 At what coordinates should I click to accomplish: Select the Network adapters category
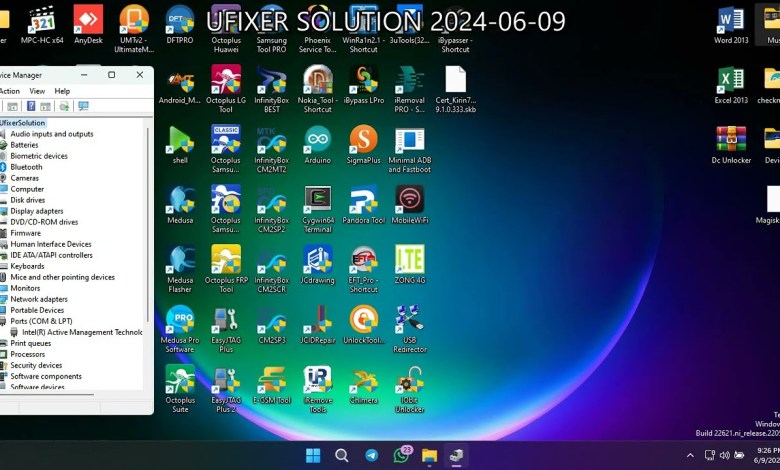[x=39, y=299]
